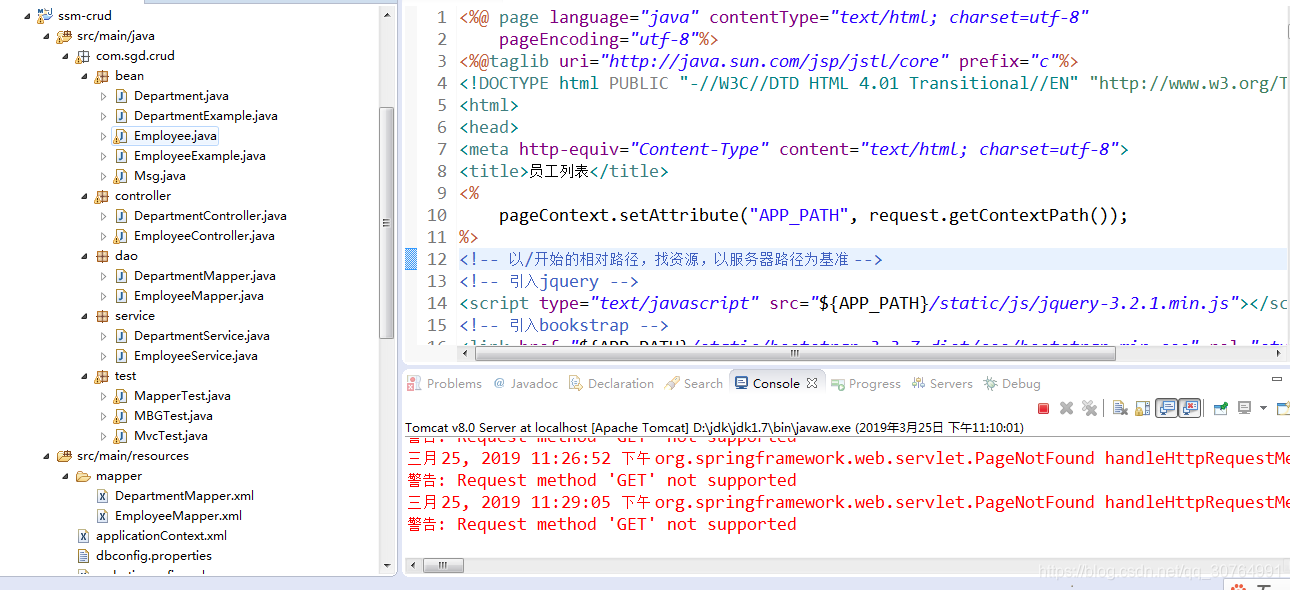The height and width of the screenshot is (590, 1290).
Task: Open the Declaration tab
Action: (x=611, y=383)
